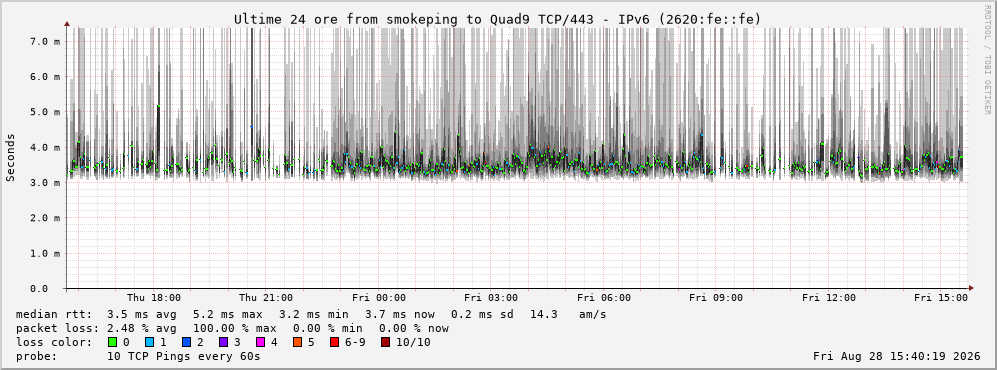The image size is (997, 370).
Task: Click the median rtt statistics line
Action: [311, 314]
